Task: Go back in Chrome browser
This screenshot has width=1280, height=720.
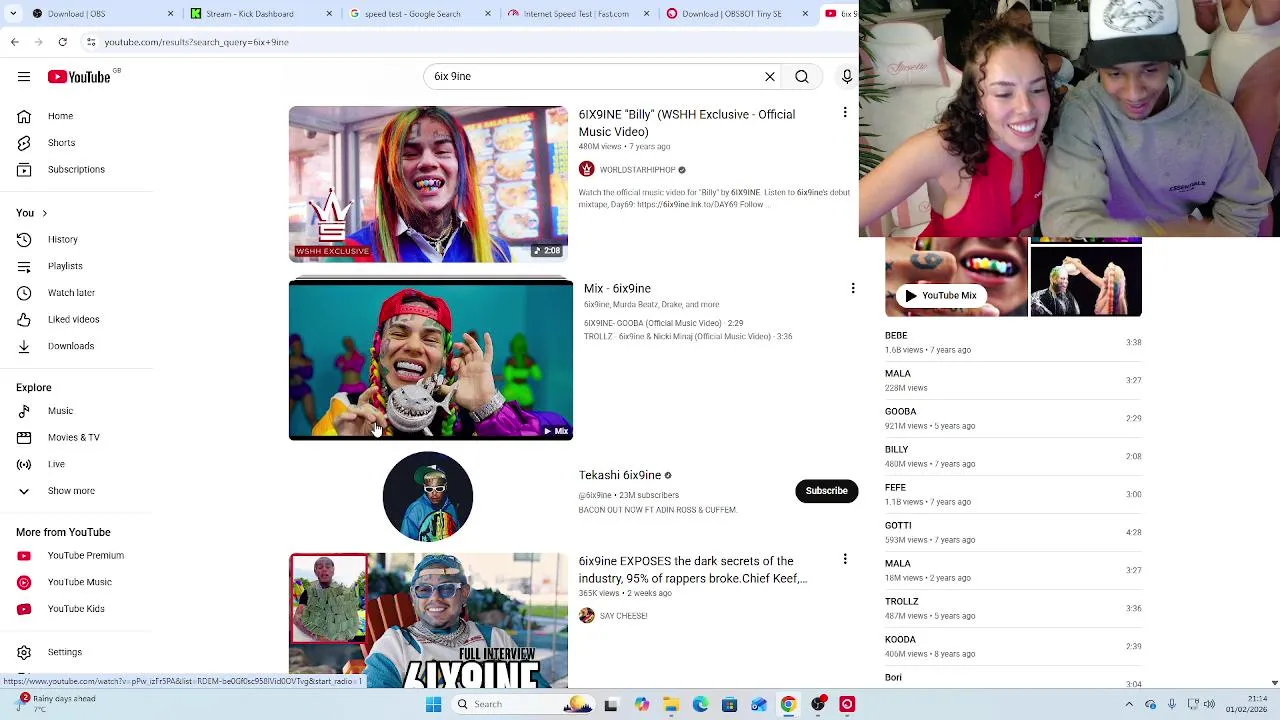Action: [x=14, y=42]
